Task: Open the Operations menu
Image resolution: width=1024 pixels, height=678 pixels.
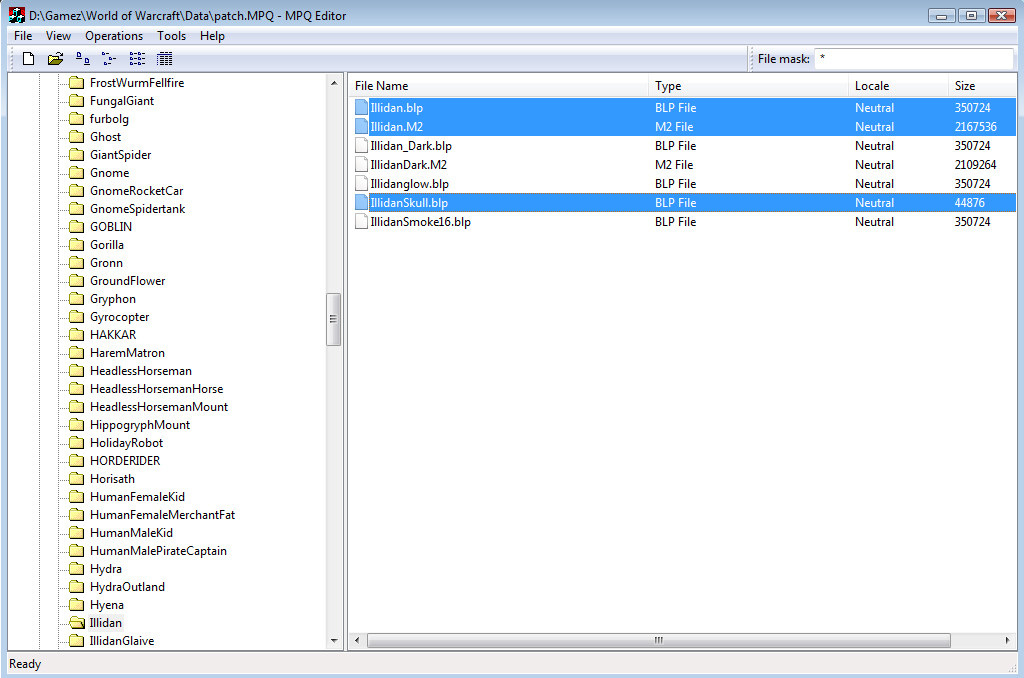Action: pos(114,36)
